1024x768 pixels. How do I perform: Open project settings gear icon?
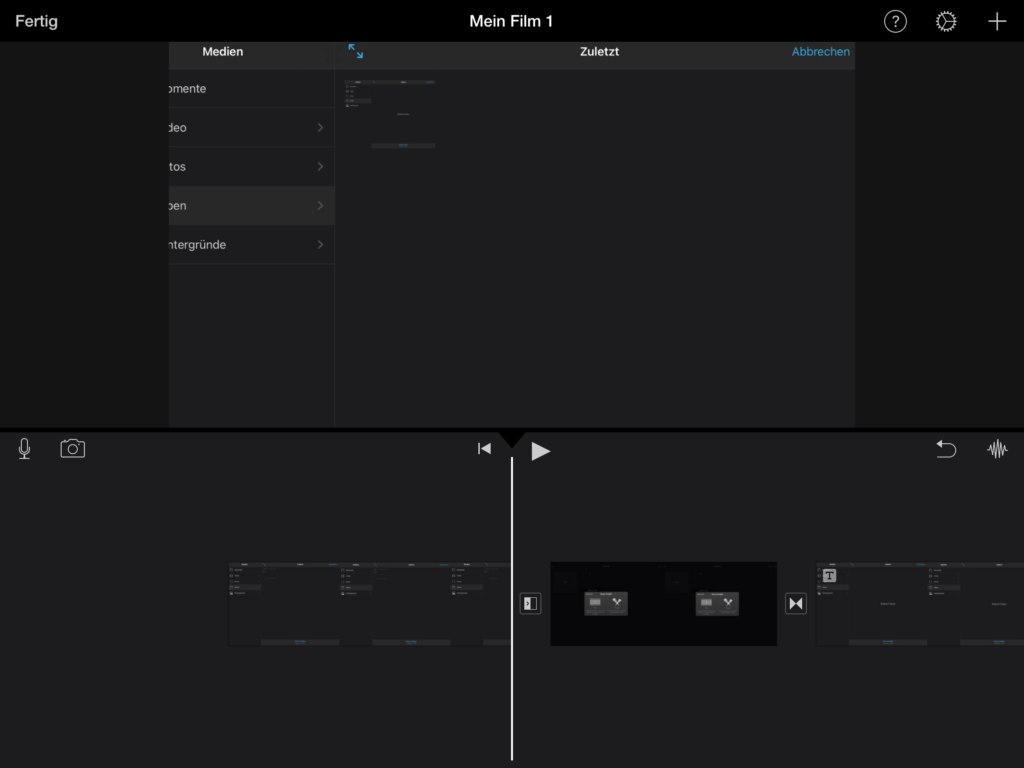click(946, 22)
